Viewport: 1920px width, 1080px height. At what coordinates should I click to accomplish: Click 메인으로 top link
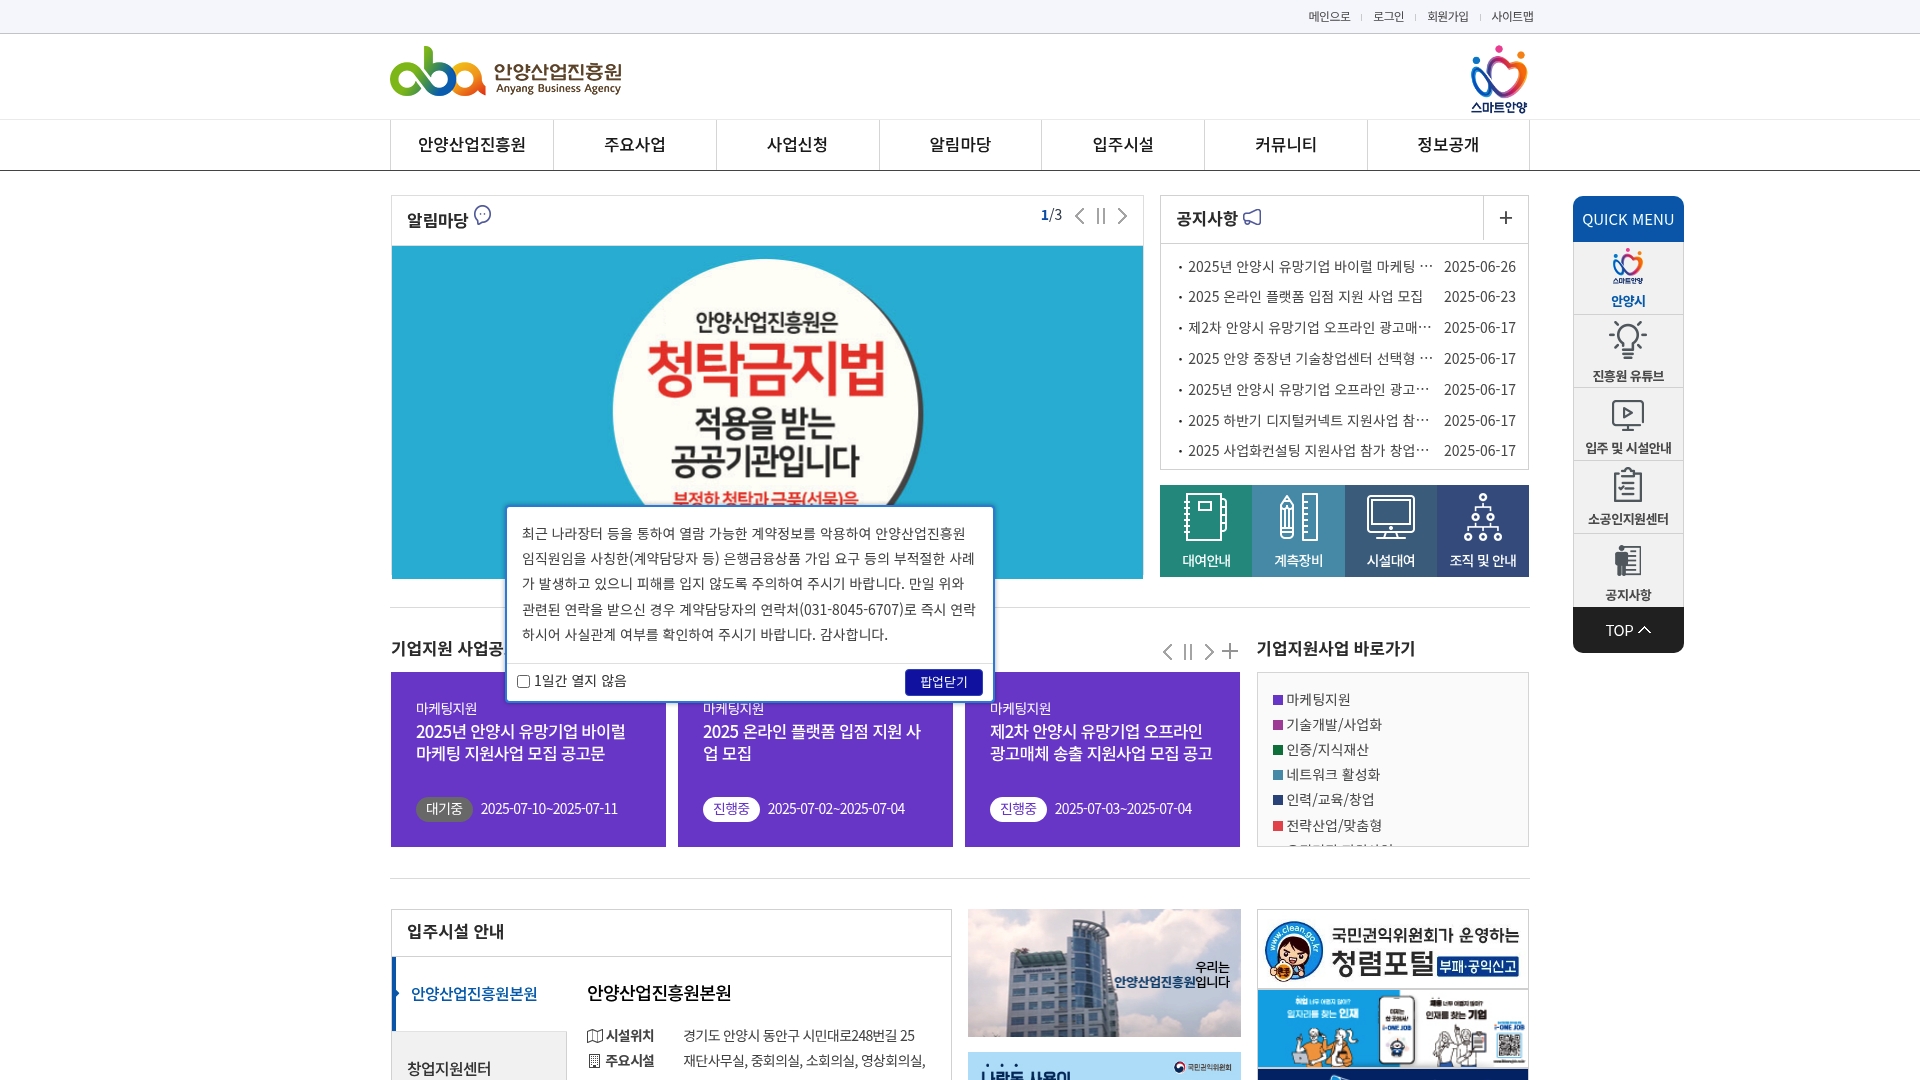click(x=1329, y=16)
